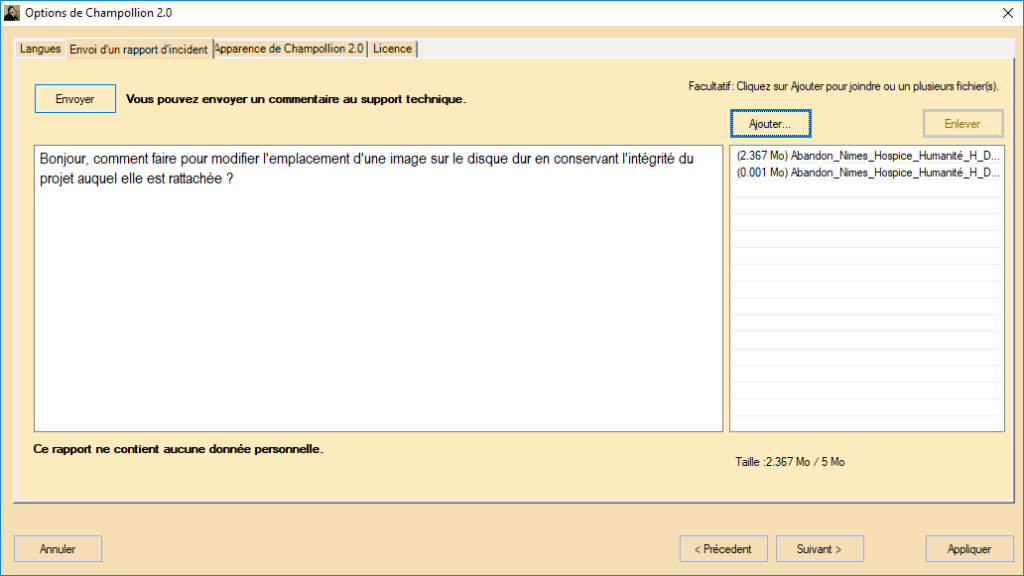The image size is (1024, 576).
Task: Click the 'Ce rapport ne contient aucune donnée personnelle' notice
Action: [178, 449]
